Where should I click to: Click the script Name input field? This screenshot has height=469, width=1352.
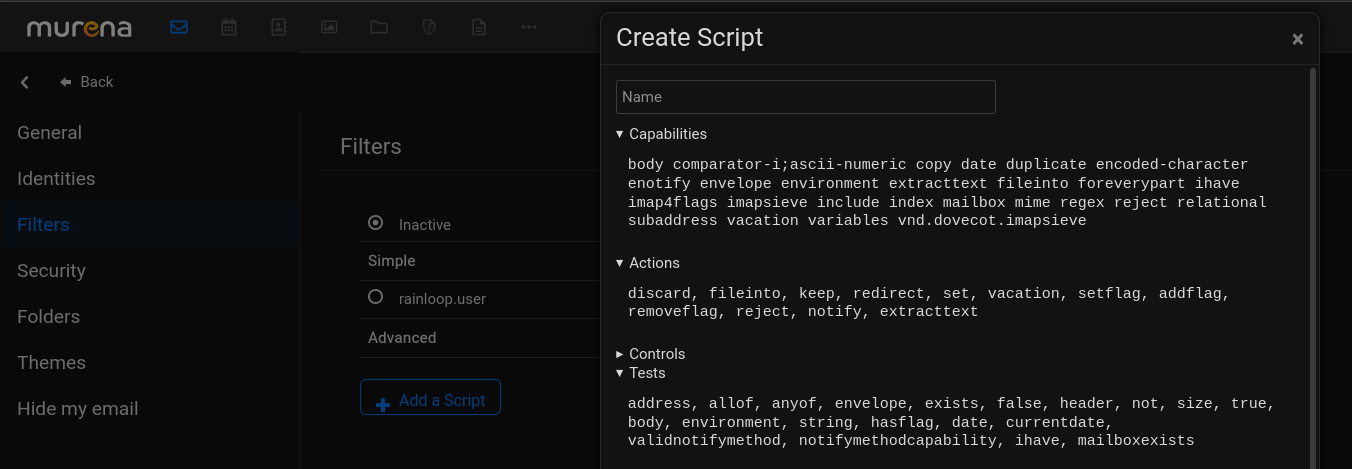point(806,97)
